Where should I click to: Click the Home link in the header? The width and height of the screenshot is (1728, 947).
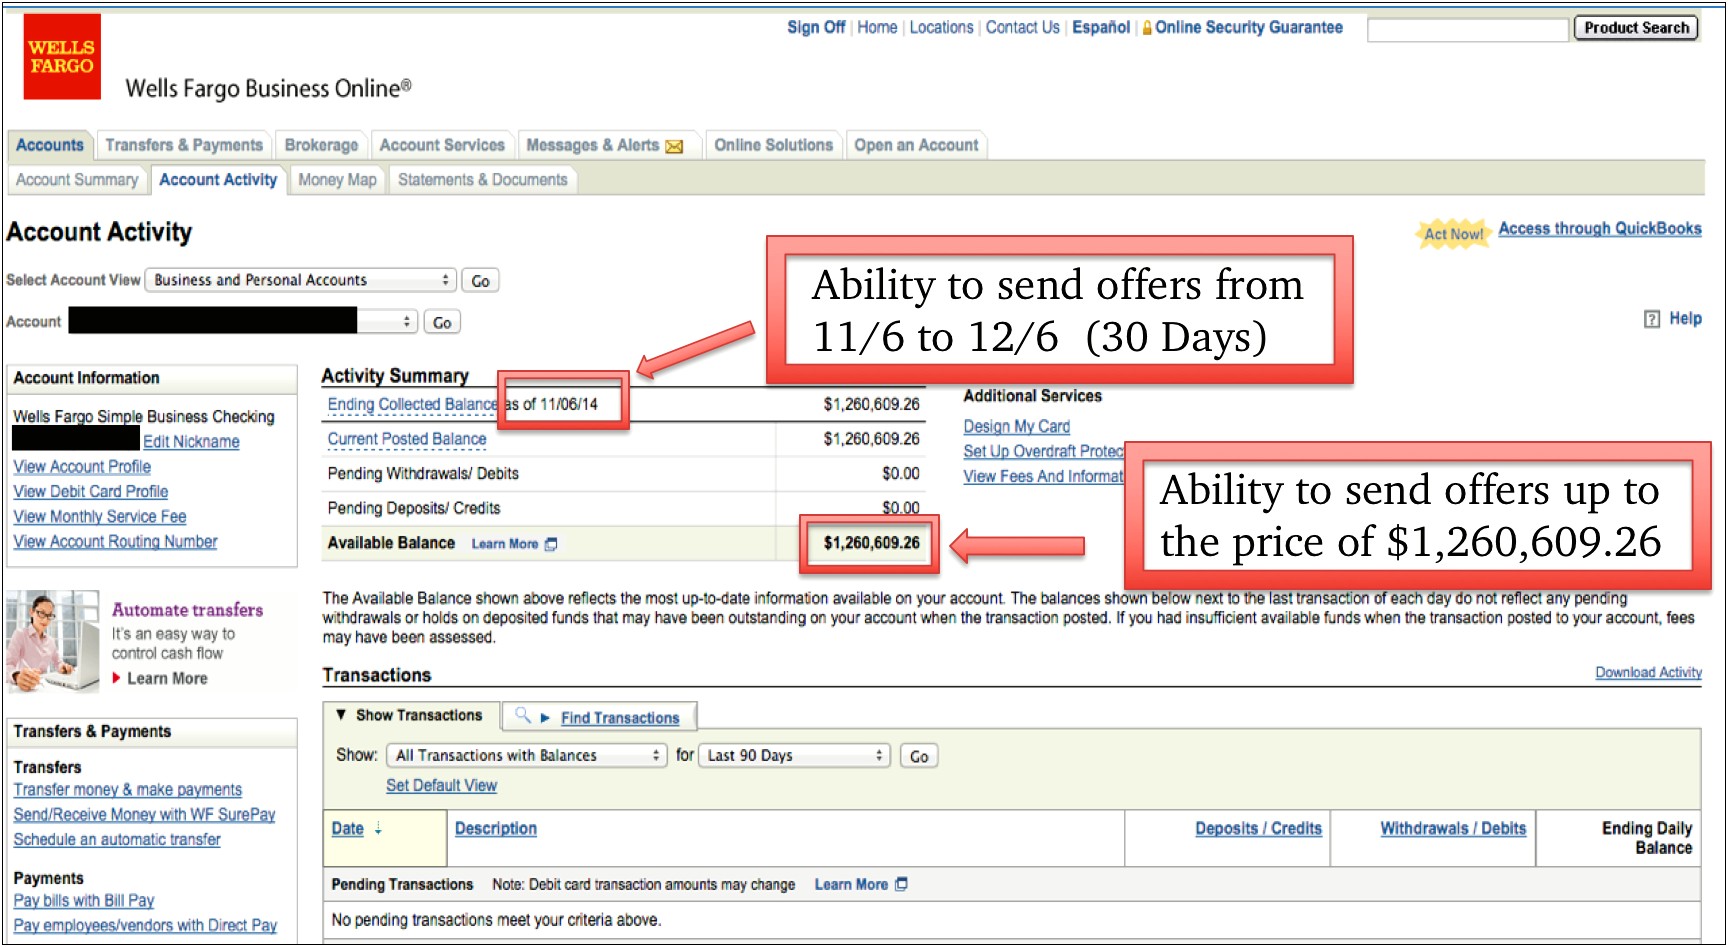[877, 27]
